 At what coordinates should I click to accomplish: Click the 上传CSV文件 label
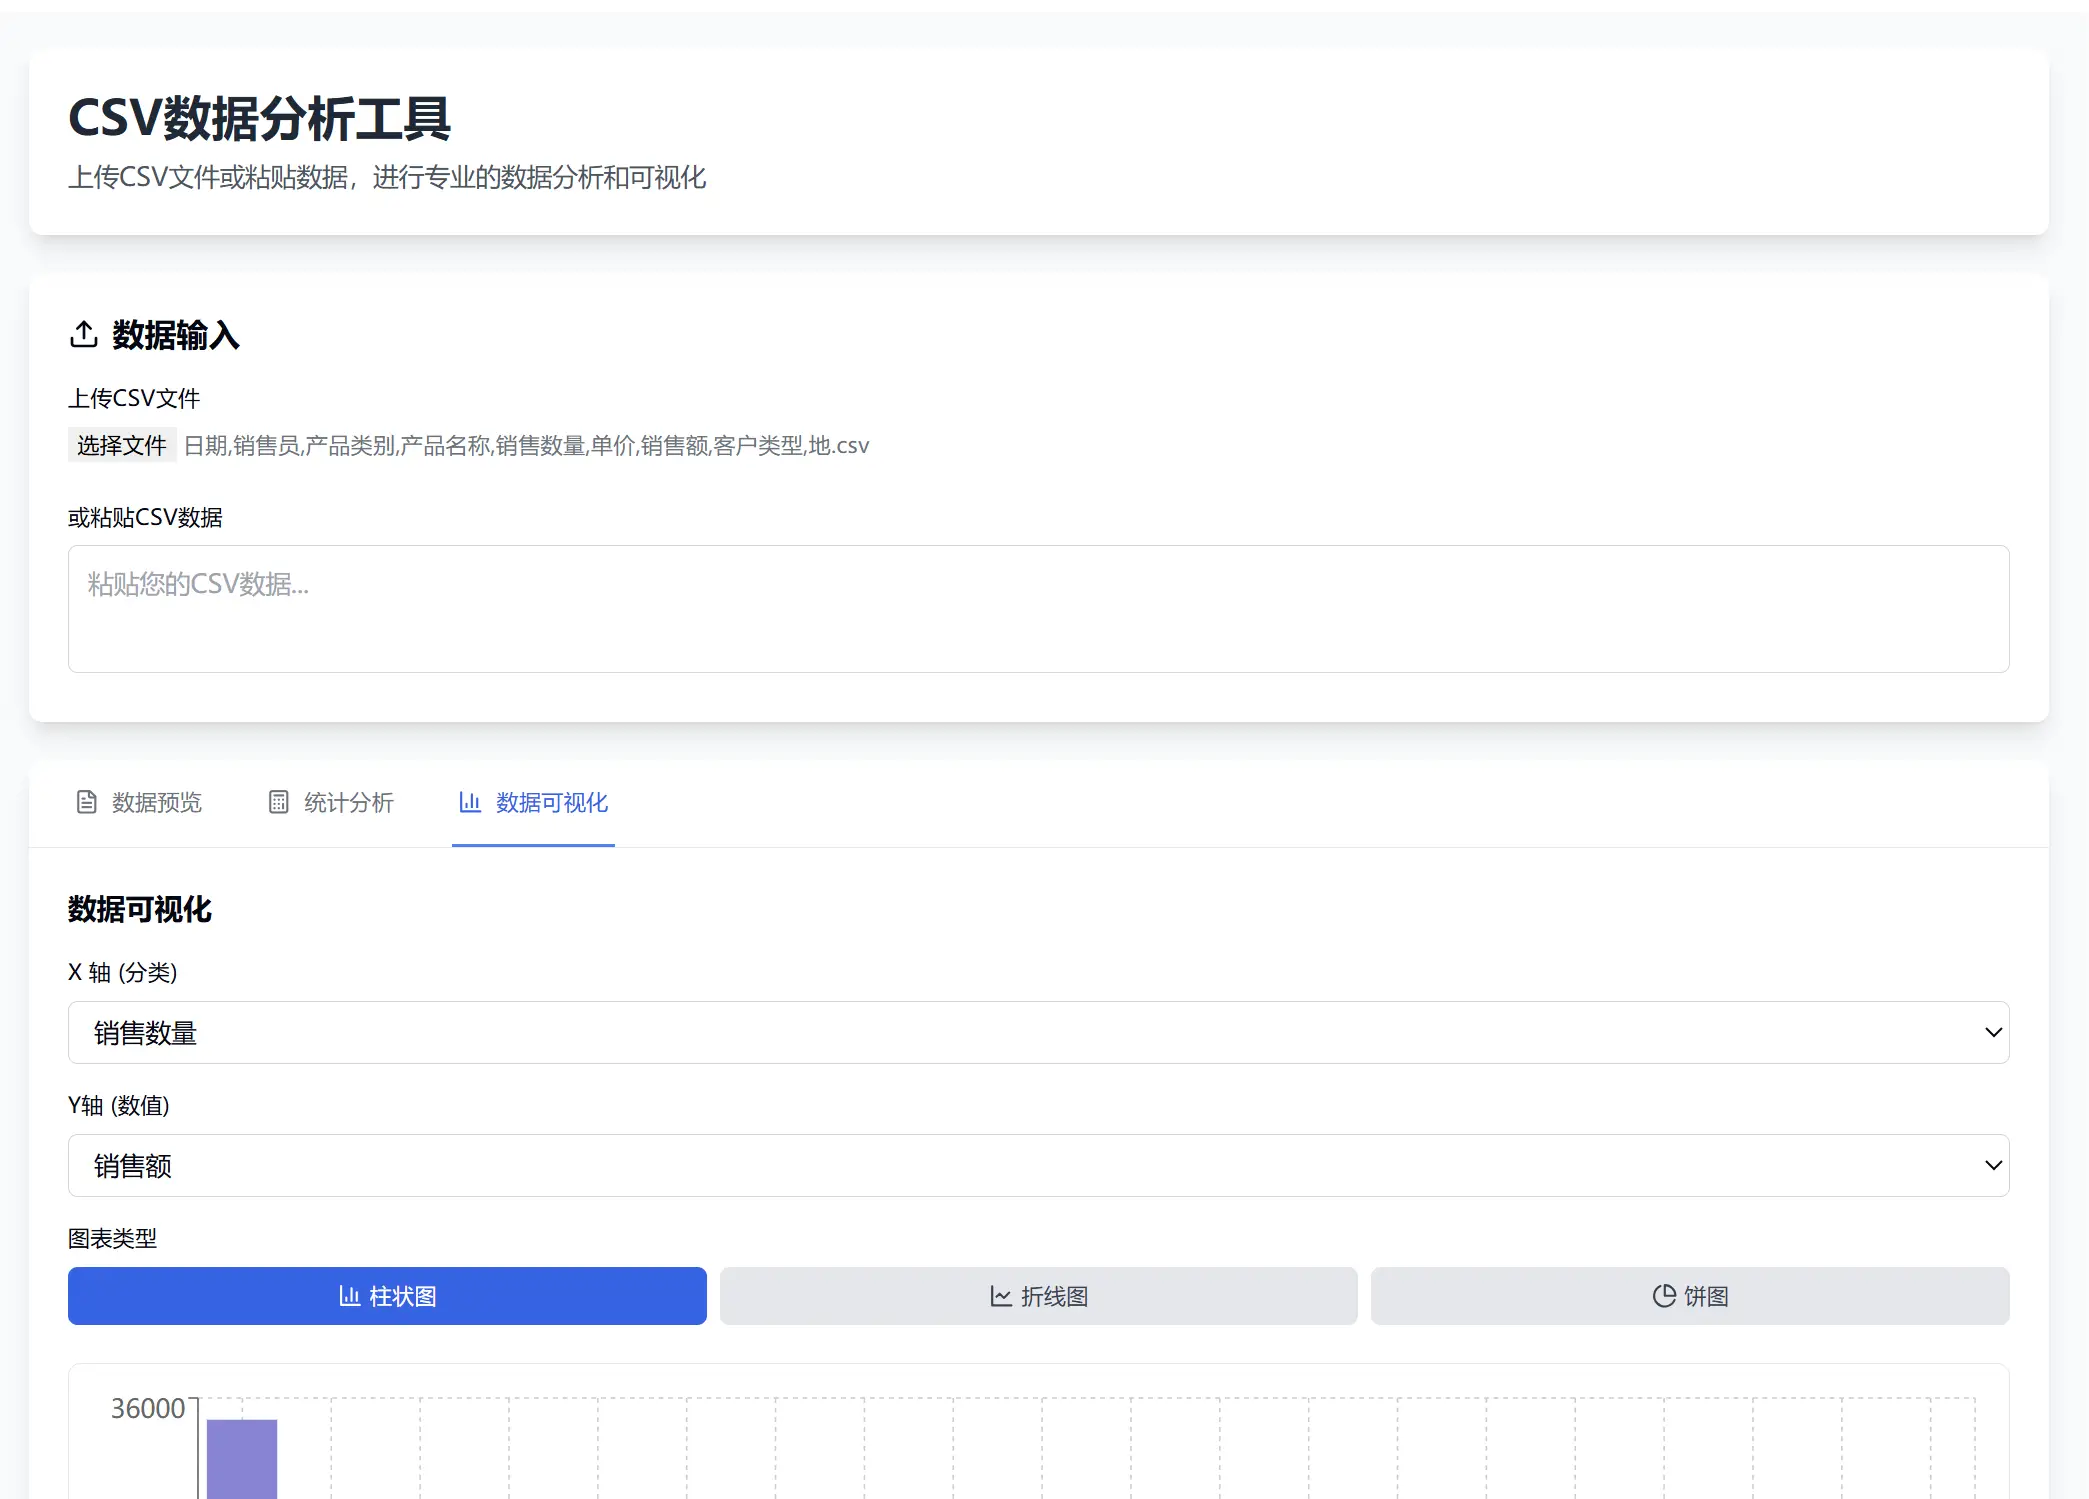[x=134, y=398]
